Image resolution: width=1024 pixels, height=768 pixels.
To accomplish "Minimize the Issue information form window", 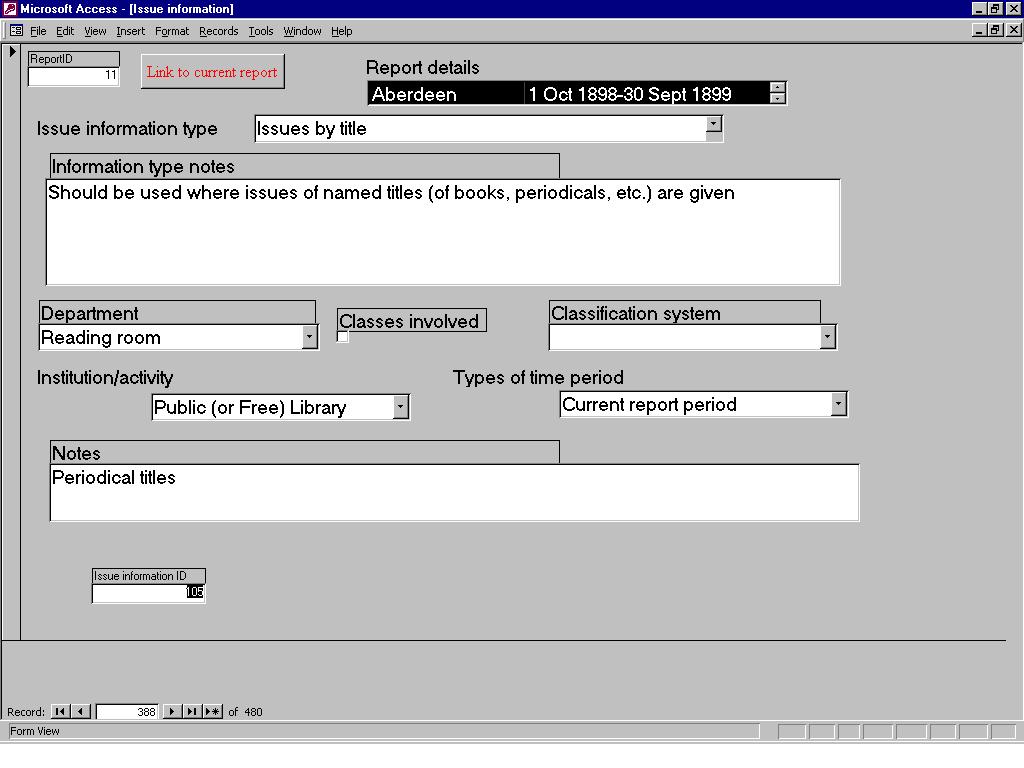I will pos(979,30).
